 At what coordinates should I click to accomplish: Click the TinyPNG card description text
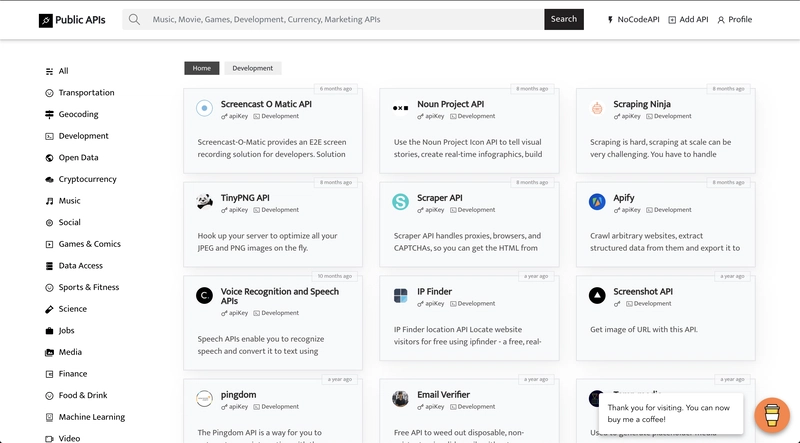[267, 242]
